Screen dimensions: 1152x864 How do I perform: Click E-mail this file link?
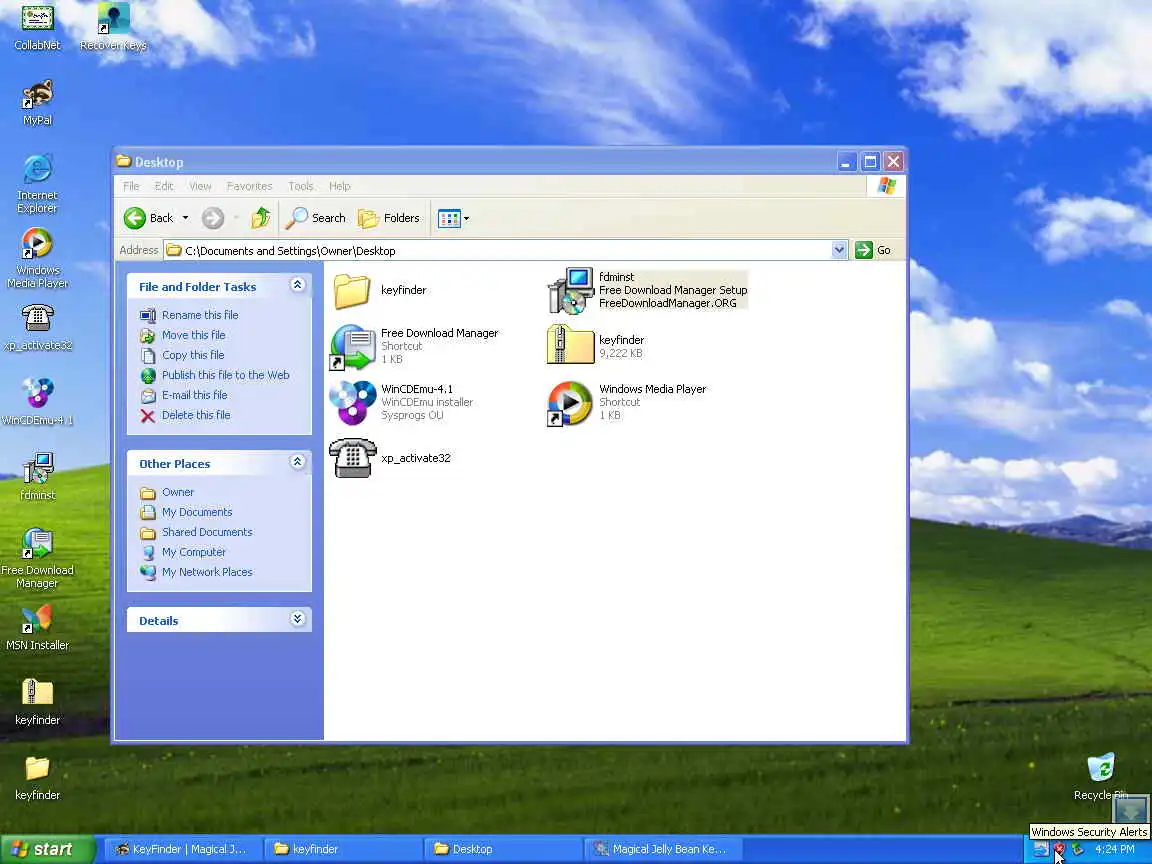click(195, 395)
